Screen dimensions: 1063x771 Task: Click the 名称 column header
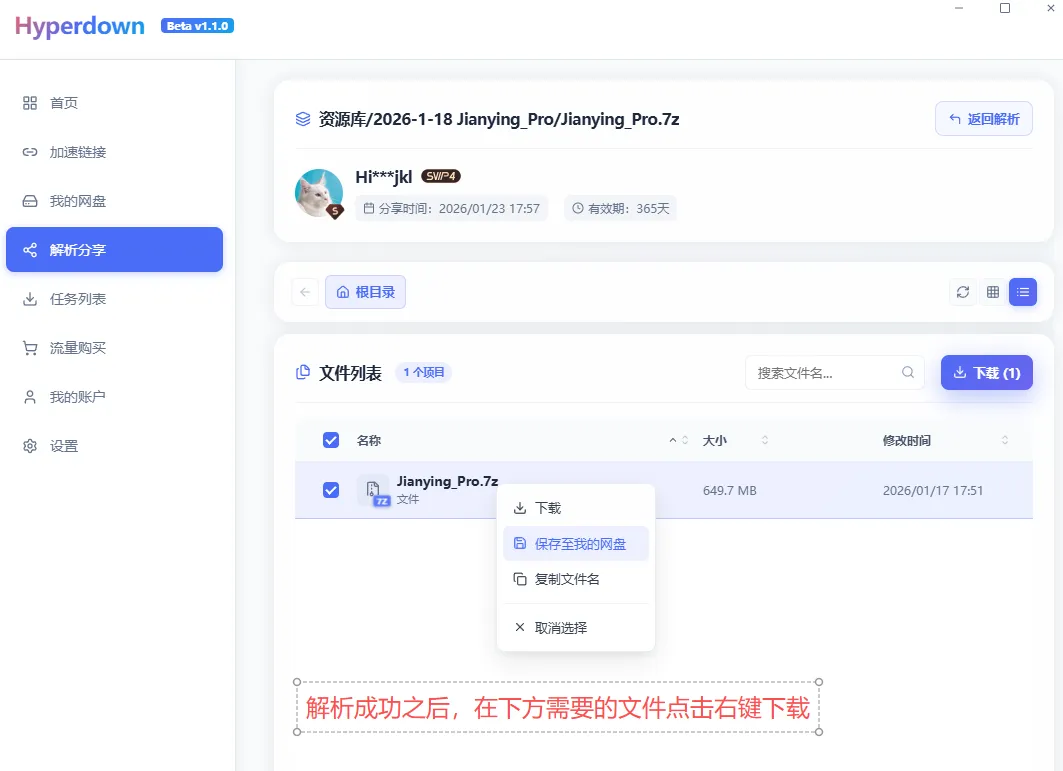pos(369,441)
